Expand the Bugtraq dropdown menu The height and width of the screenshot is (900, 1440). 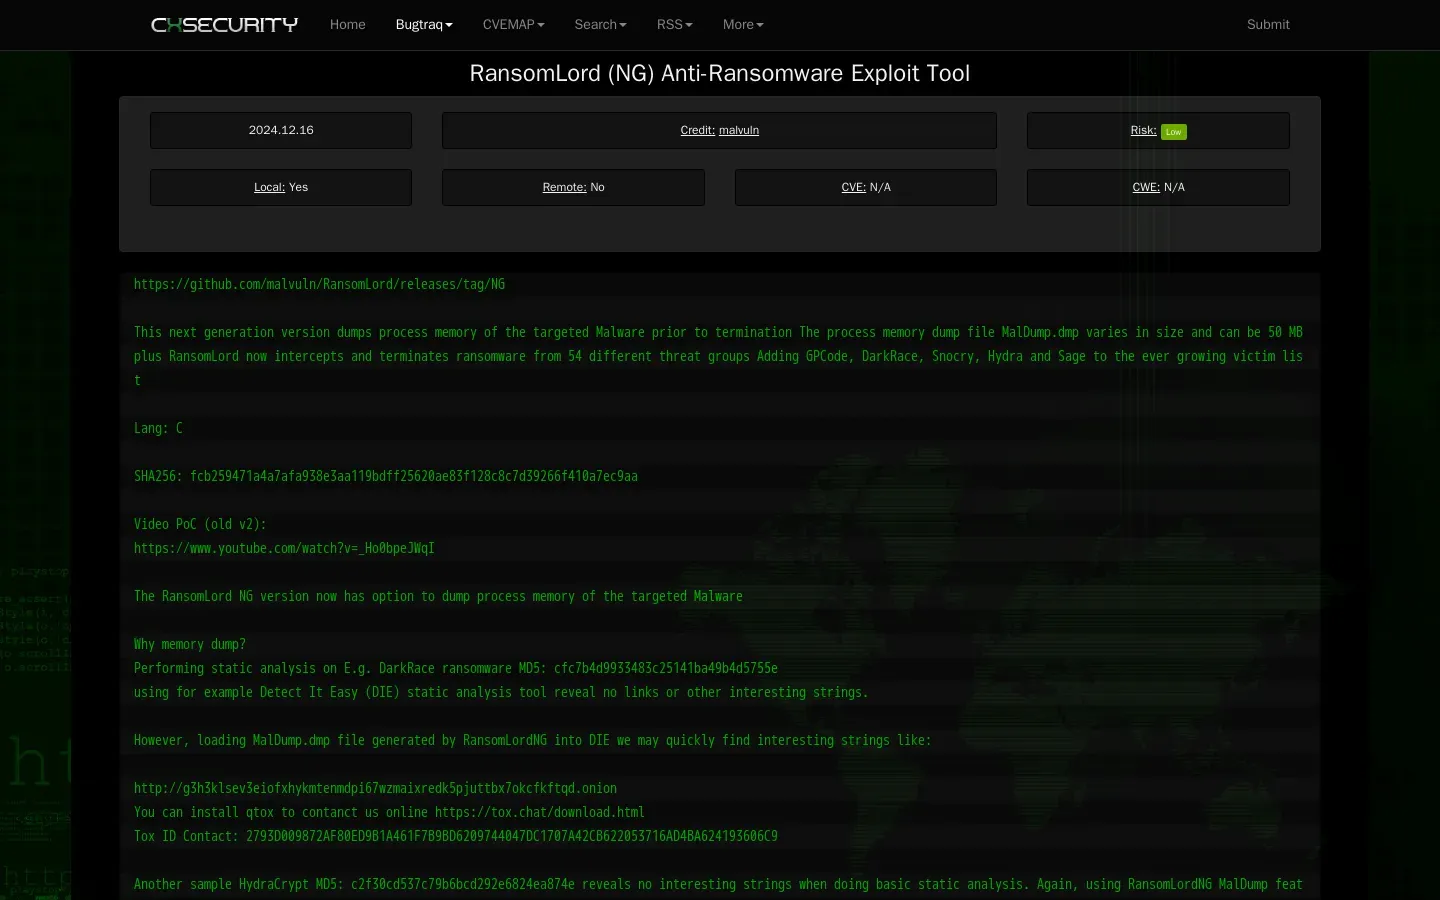(x=423, y=25)
